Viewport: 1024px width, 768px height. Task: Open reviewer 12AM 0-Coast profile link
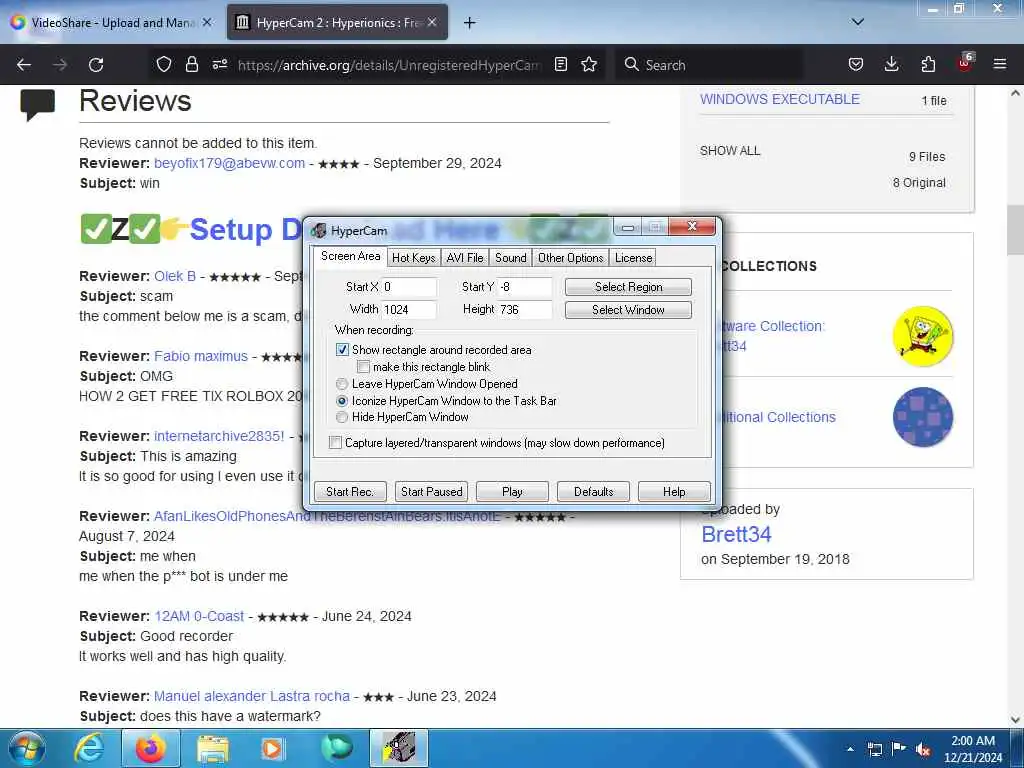tap(199, 616)
